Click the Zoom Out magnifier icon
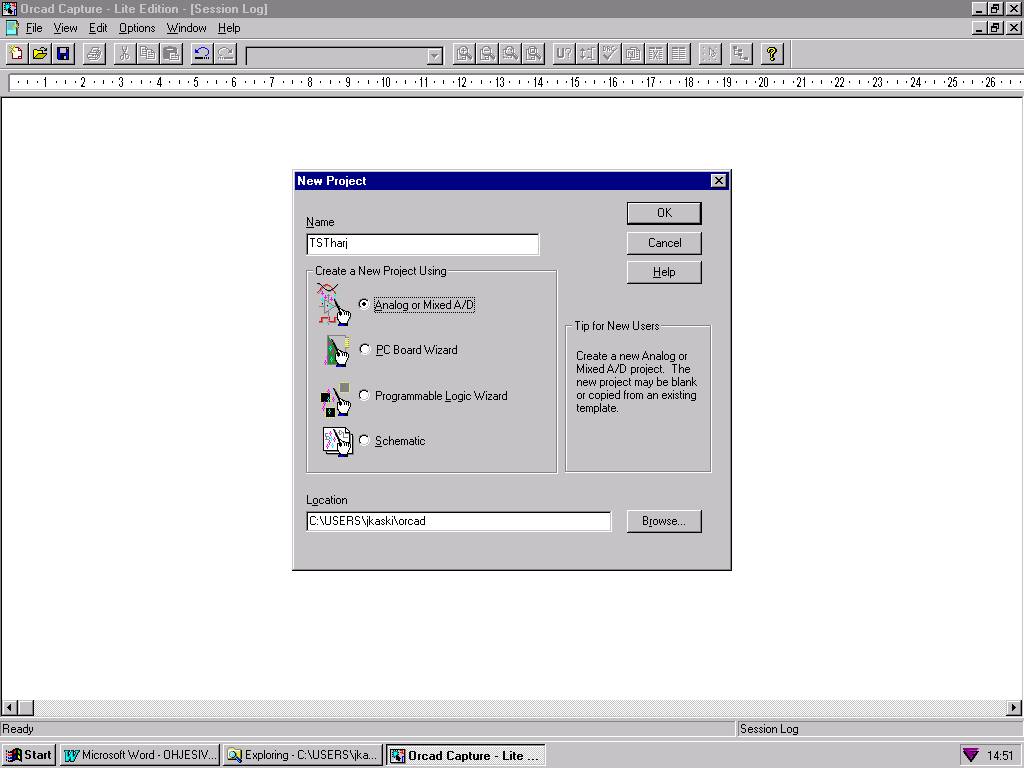Screen dimensions: 1024x768 (487, 54)
